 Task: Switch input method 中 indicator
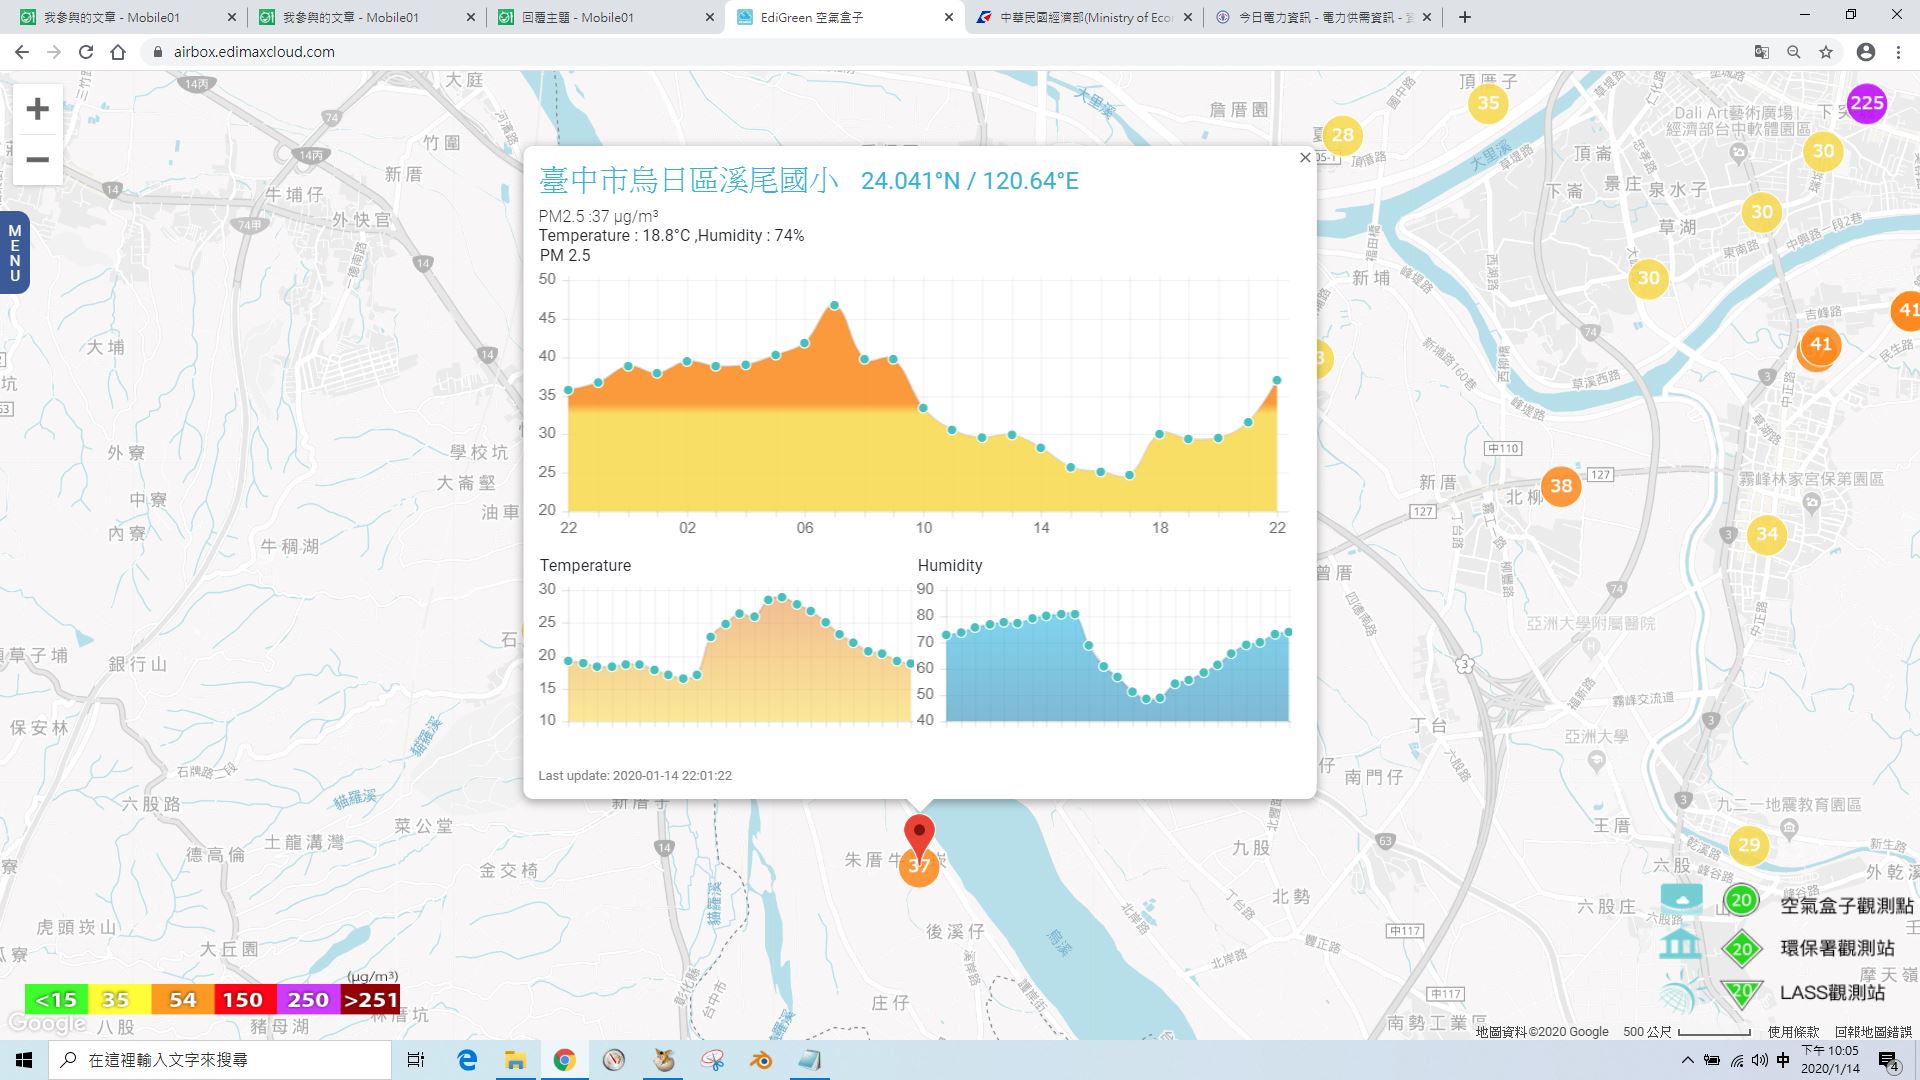pos(1783,1060)
